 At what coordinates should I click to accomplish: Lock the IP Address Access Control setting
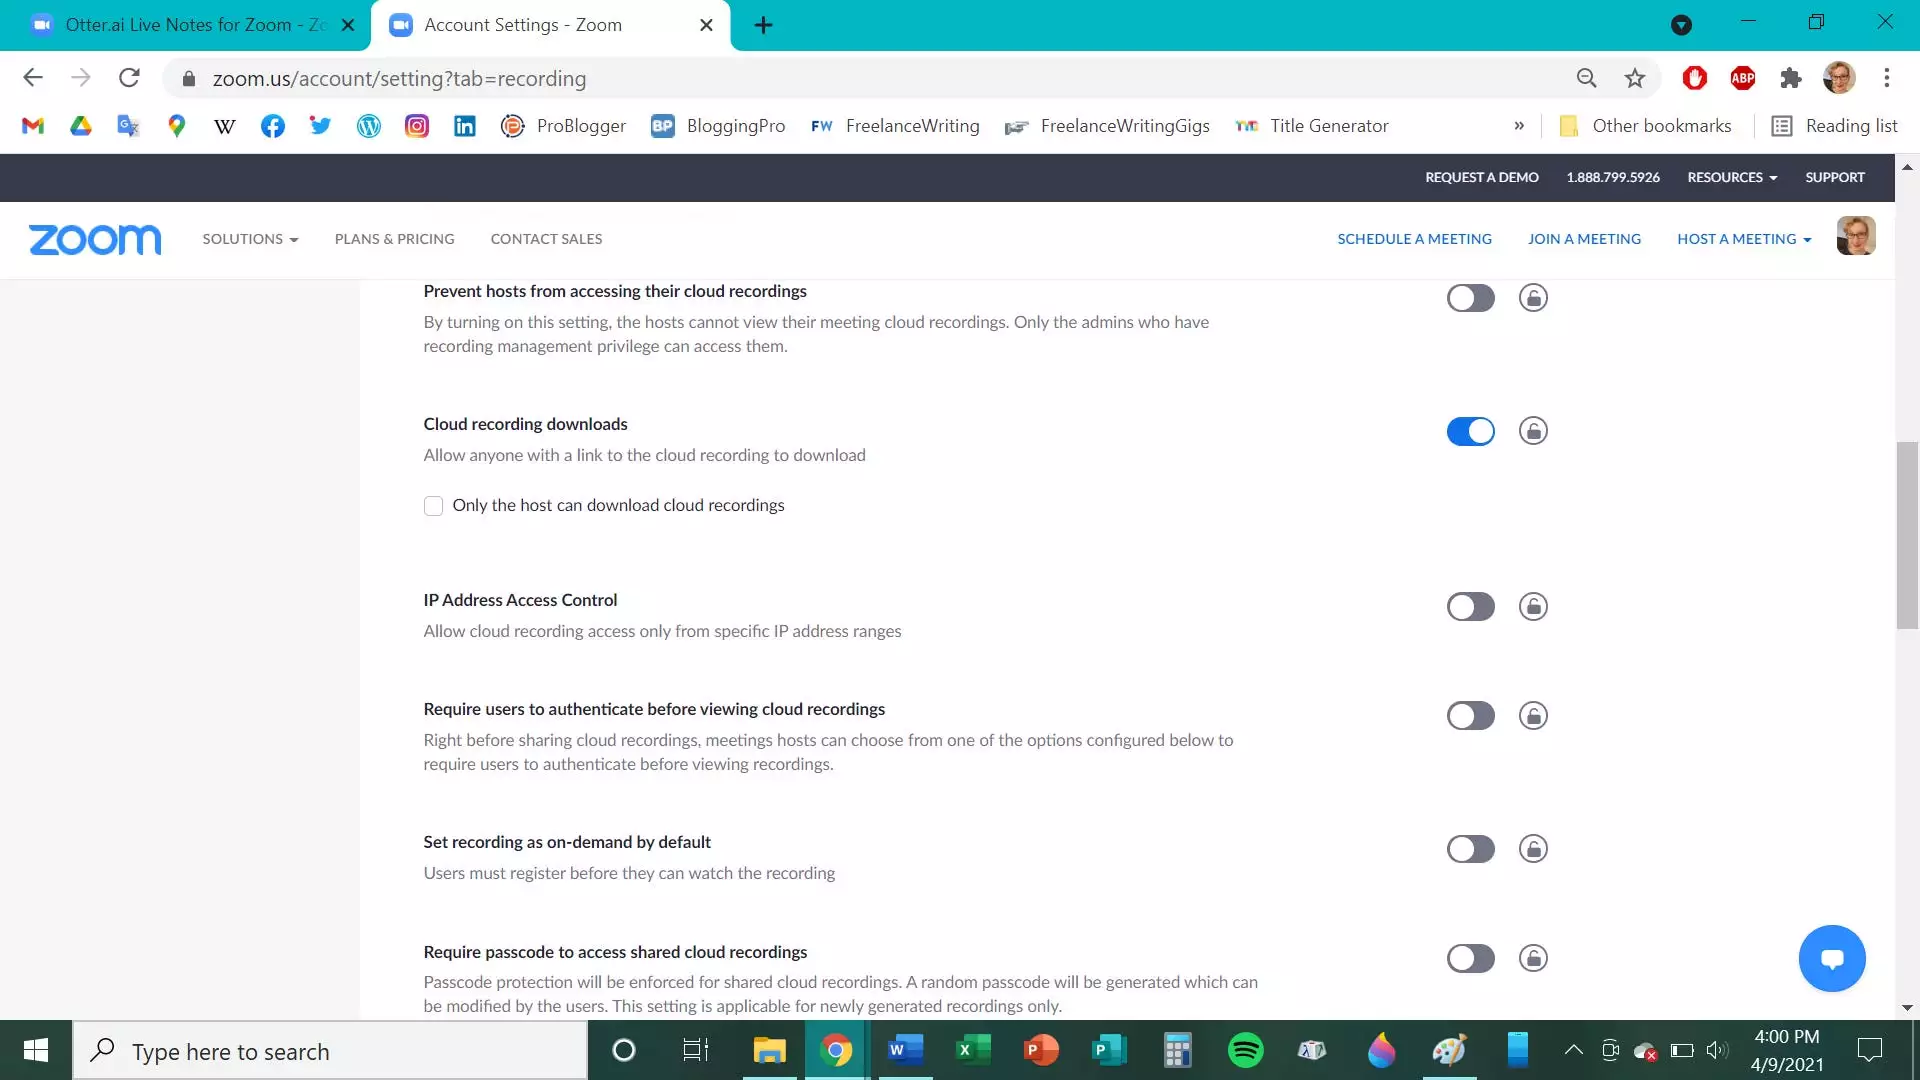click(1533, 607)
